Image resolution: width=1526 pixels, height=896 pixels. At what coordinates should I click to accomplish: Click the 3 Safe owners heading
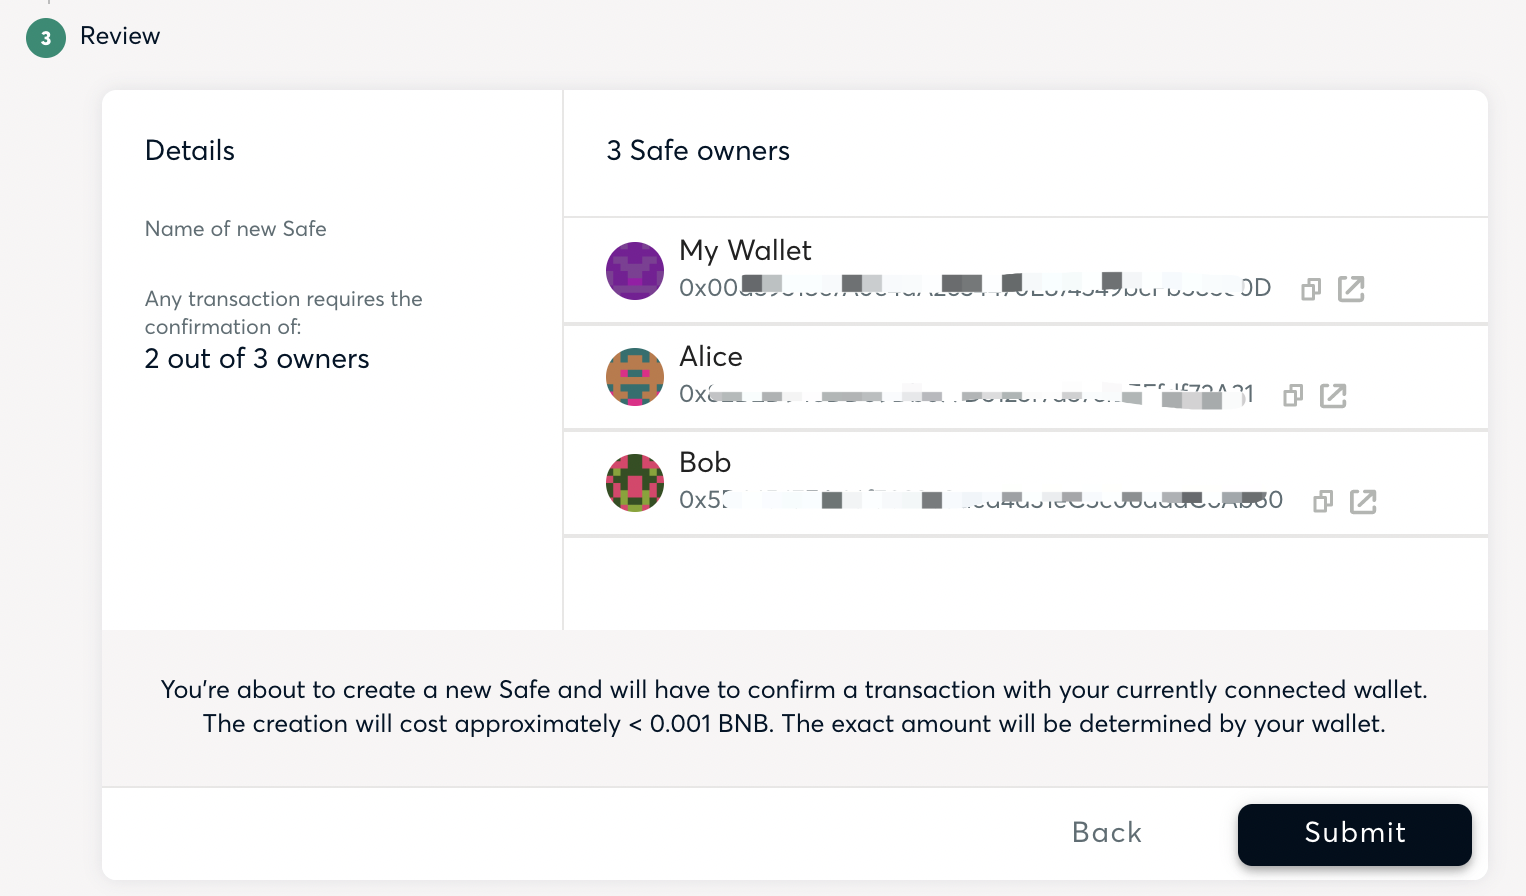coord(698,151)
